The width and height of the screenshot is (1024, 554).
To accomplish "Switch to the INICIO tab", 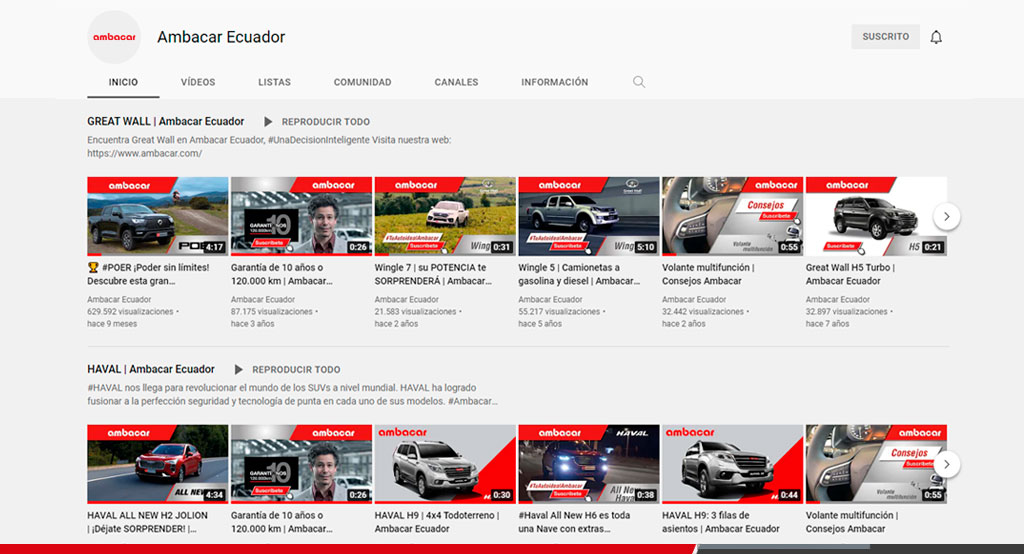I will (123, 82).
